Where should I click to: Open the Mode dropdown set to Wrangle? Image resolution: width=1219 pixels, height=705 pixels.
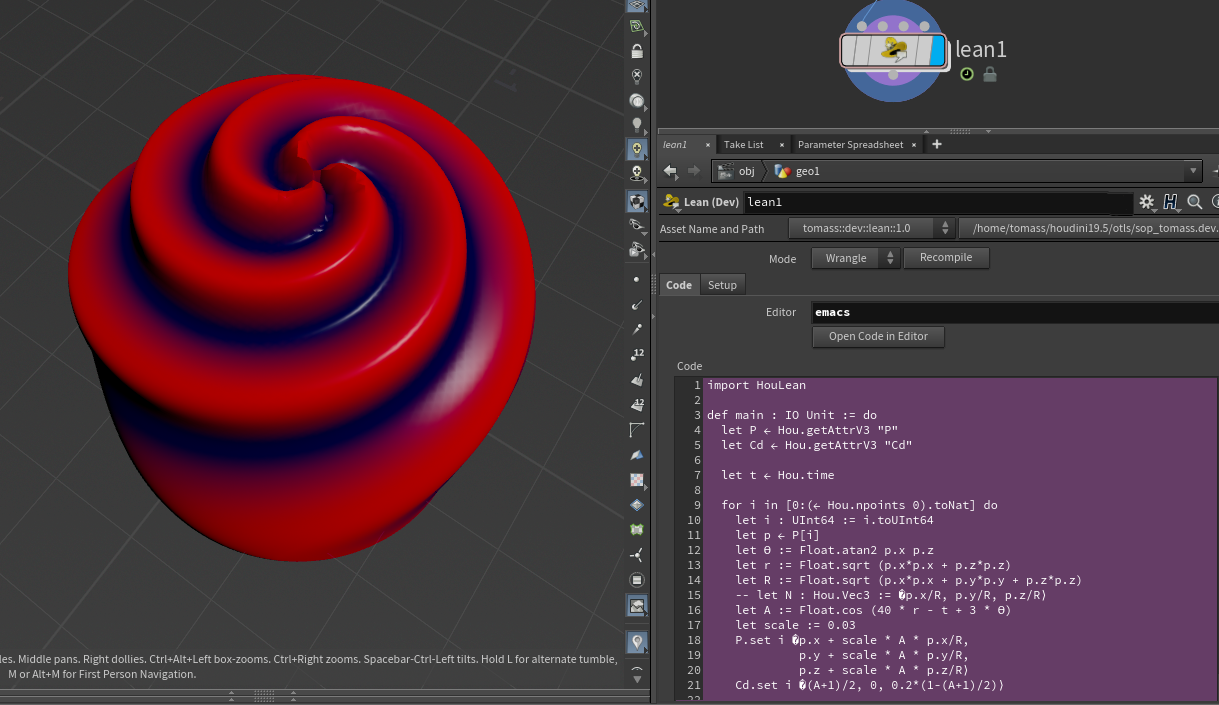pyautogui.click(x=856, y=258)
